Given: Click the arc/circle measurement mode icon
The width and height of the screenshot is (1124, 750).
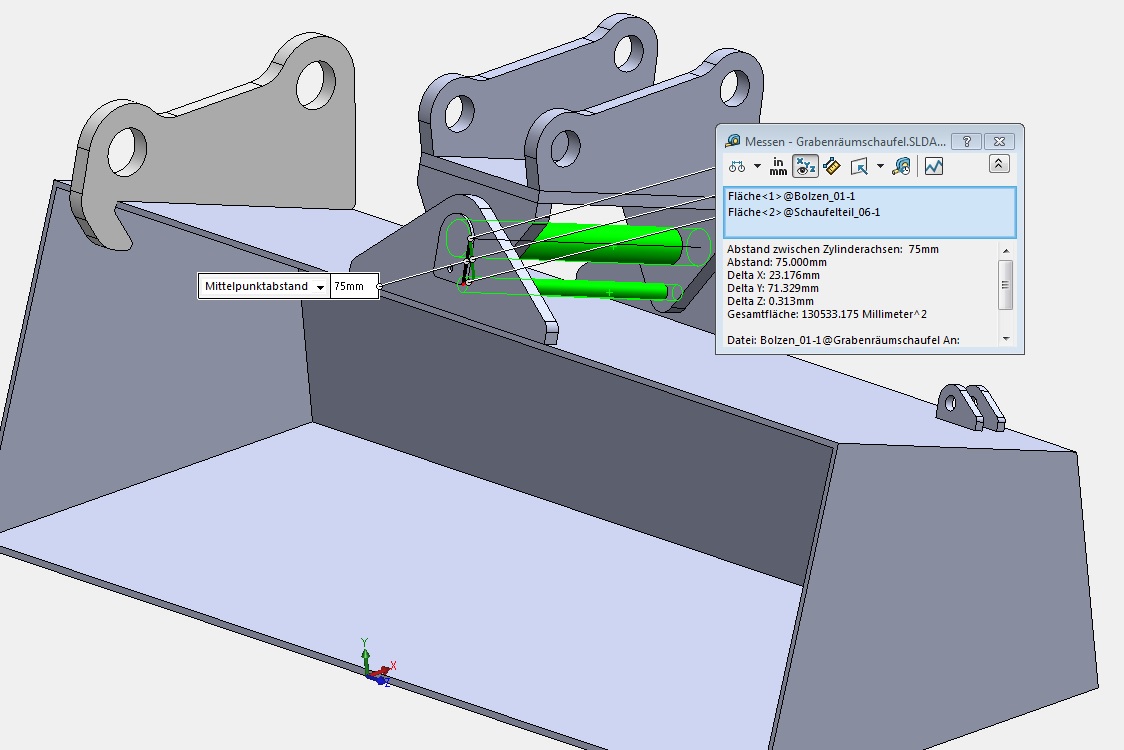Looking at the screenshot, I should coord(737,167).
